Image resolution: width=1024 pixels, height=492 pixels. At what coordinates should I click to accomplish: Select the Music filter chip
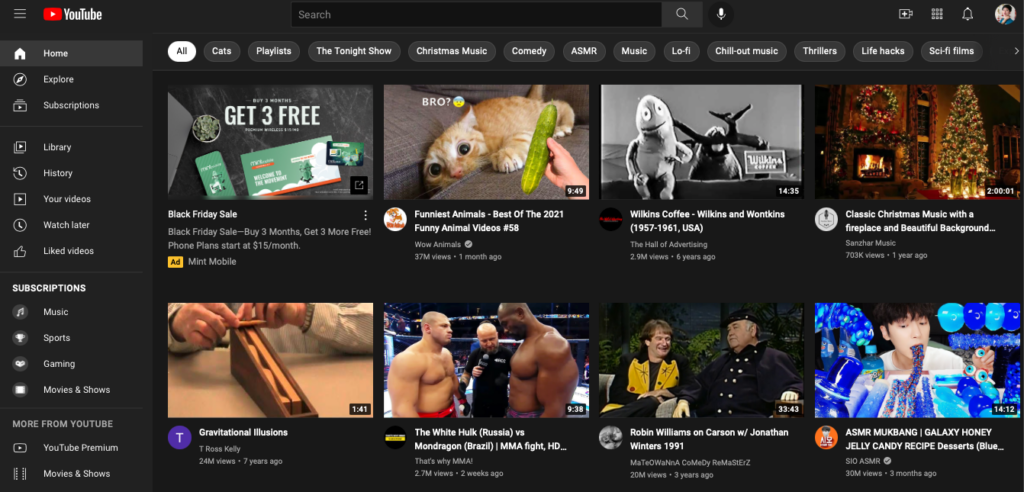634,51
